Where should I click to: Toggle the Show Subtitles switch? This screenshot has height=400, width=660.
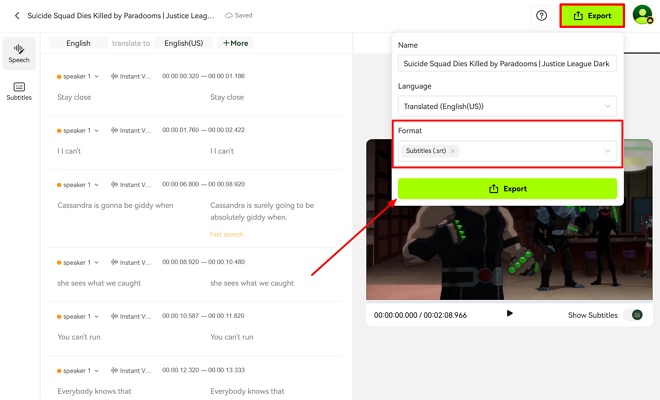click(x=633, y=315)
